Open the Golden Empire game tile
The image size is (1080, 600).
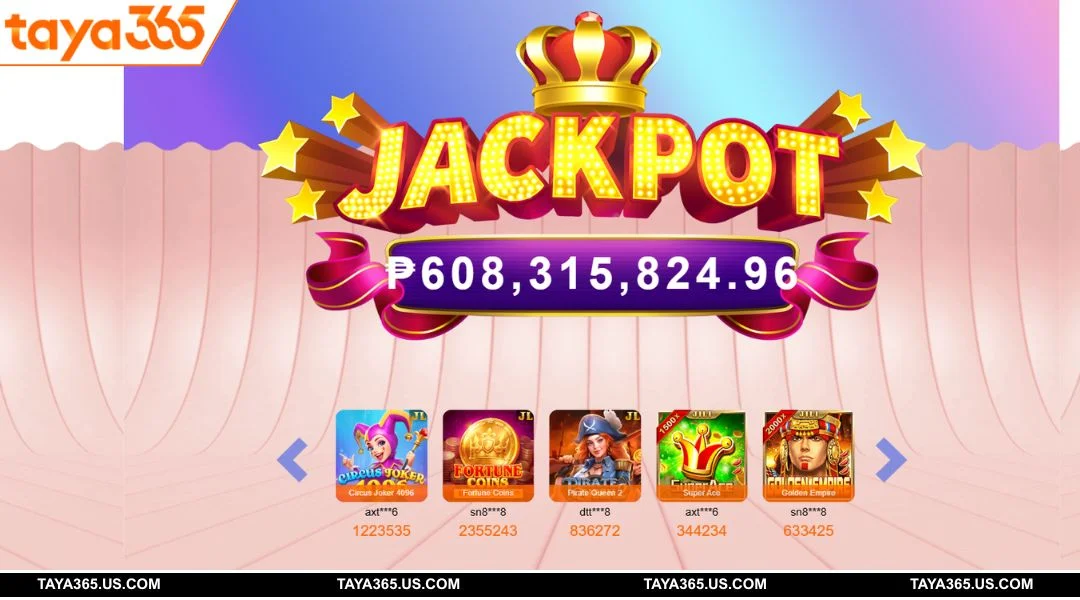point(809,455)
